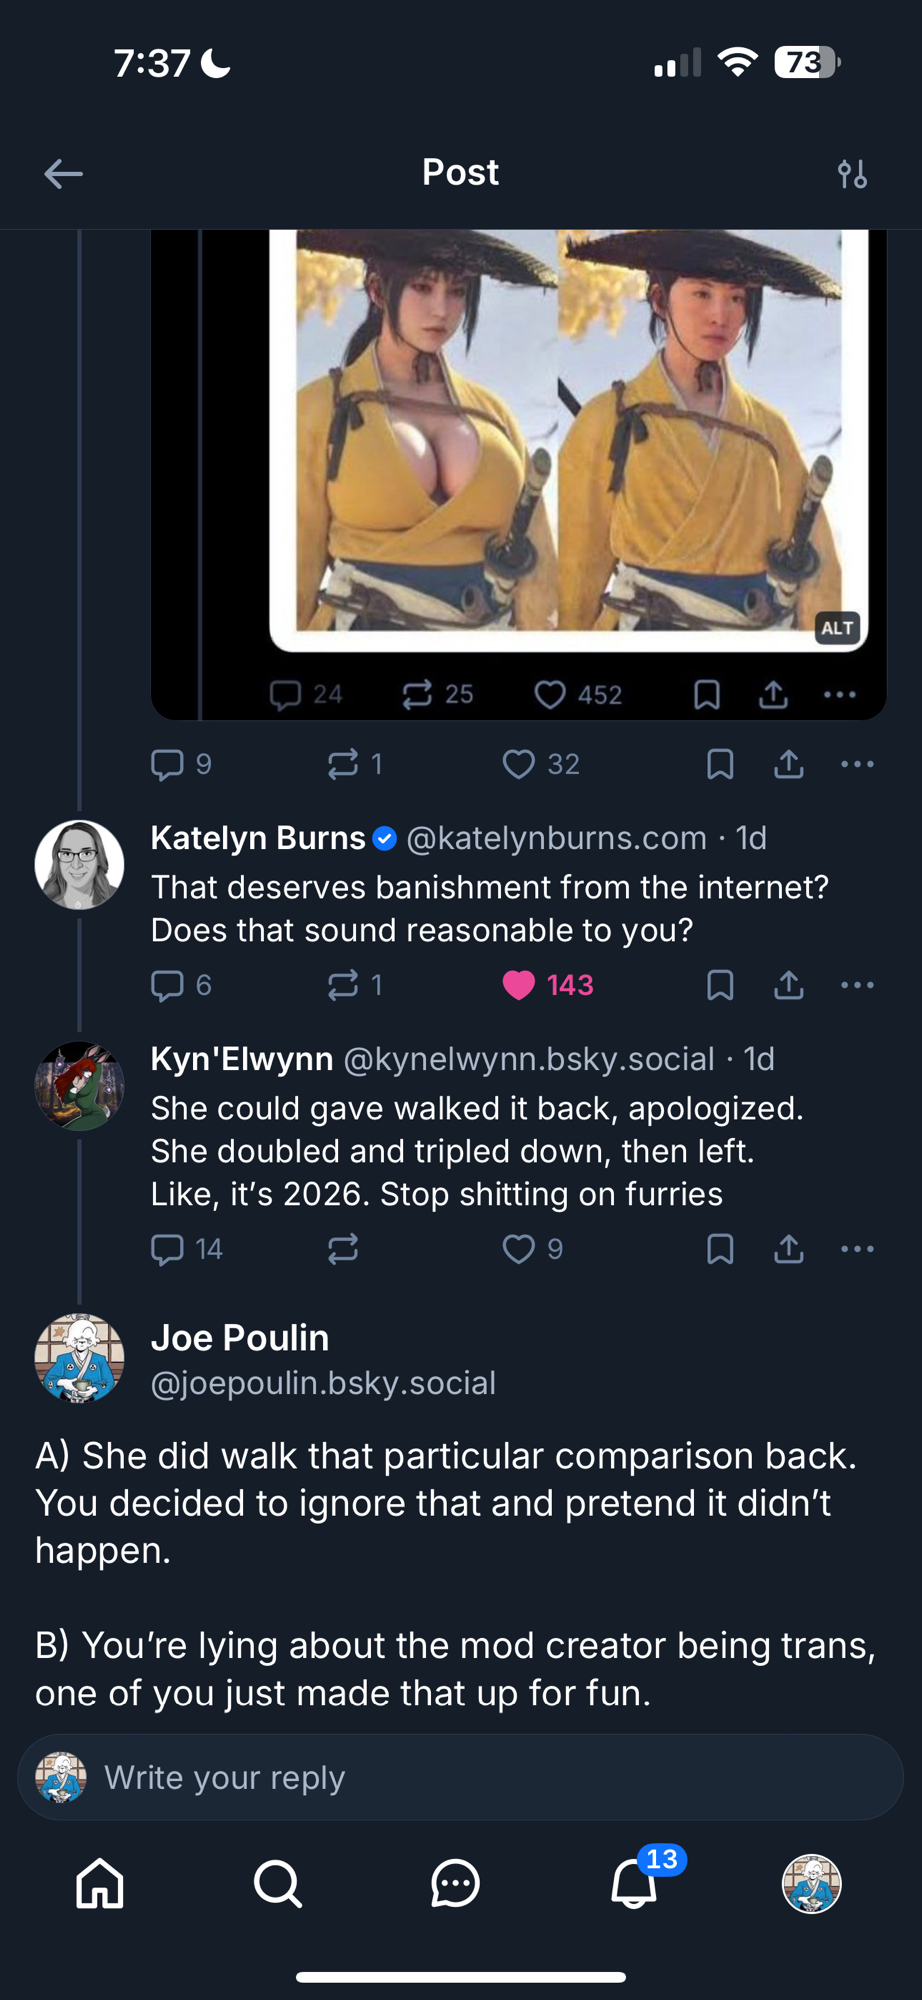
Task: Open thread preferences settings icon
Action: pos(852,174)
